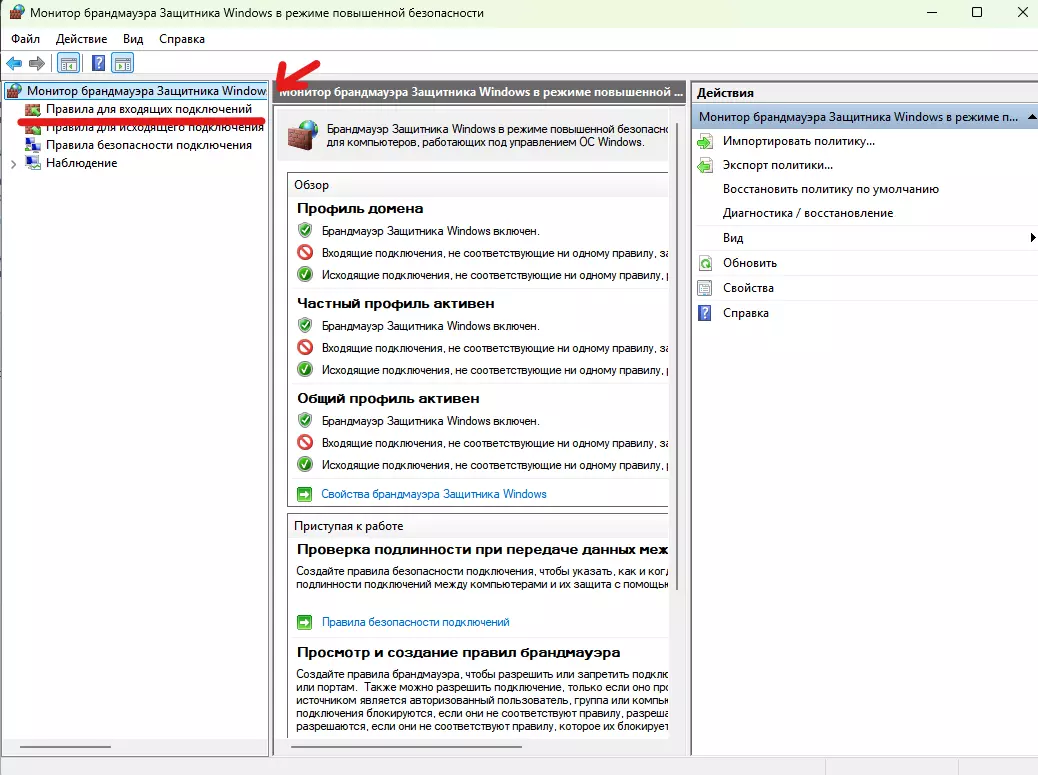This screenshot has width=1038, height=775.
Task: Open Правила безопасности подключений link
Action: pos(416,622)
